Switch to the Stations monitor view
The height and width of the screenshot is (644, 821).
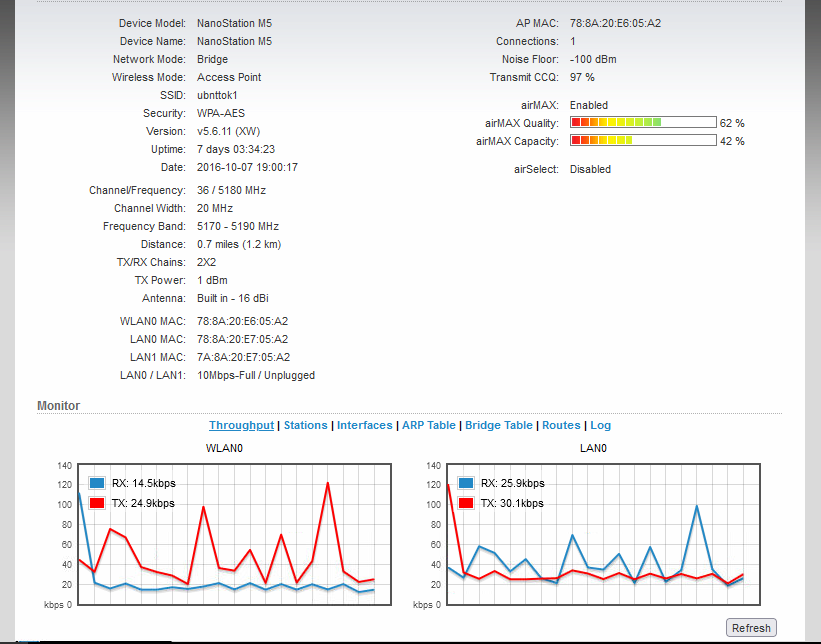[x=306, y=425]
